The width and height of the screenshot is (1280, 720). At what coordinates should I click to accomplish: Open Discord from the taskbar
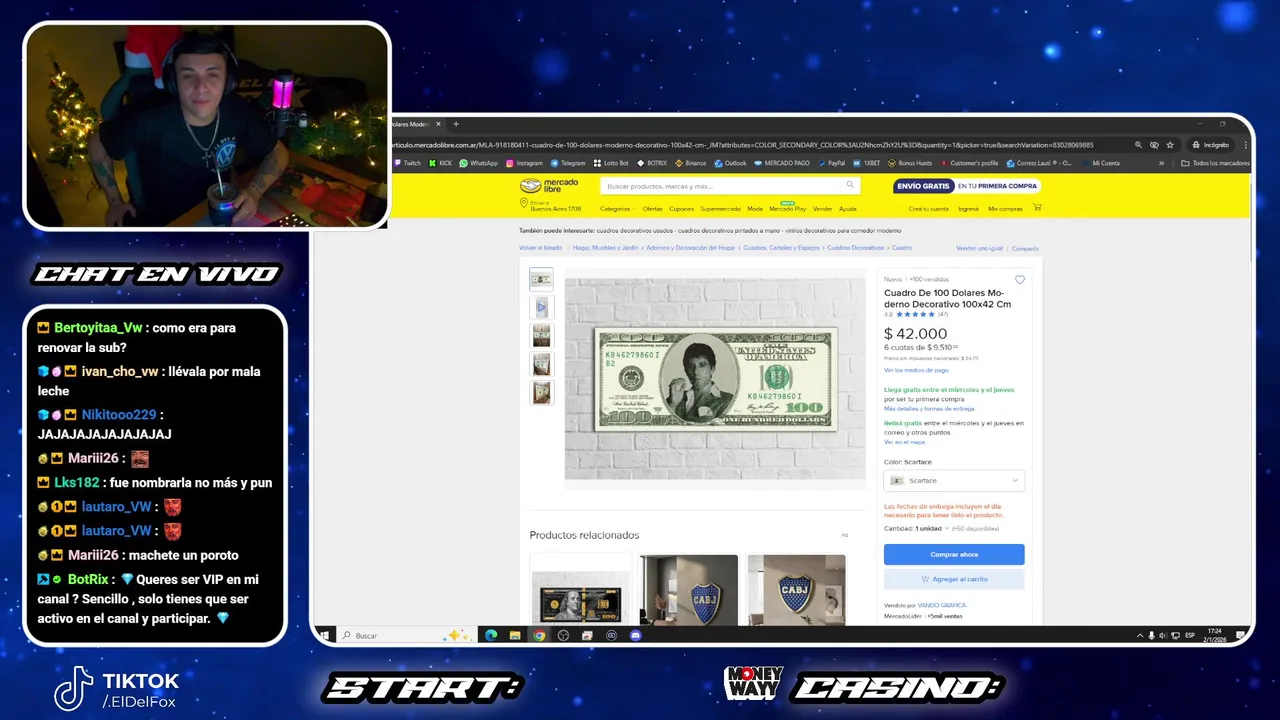coord(636,635)
